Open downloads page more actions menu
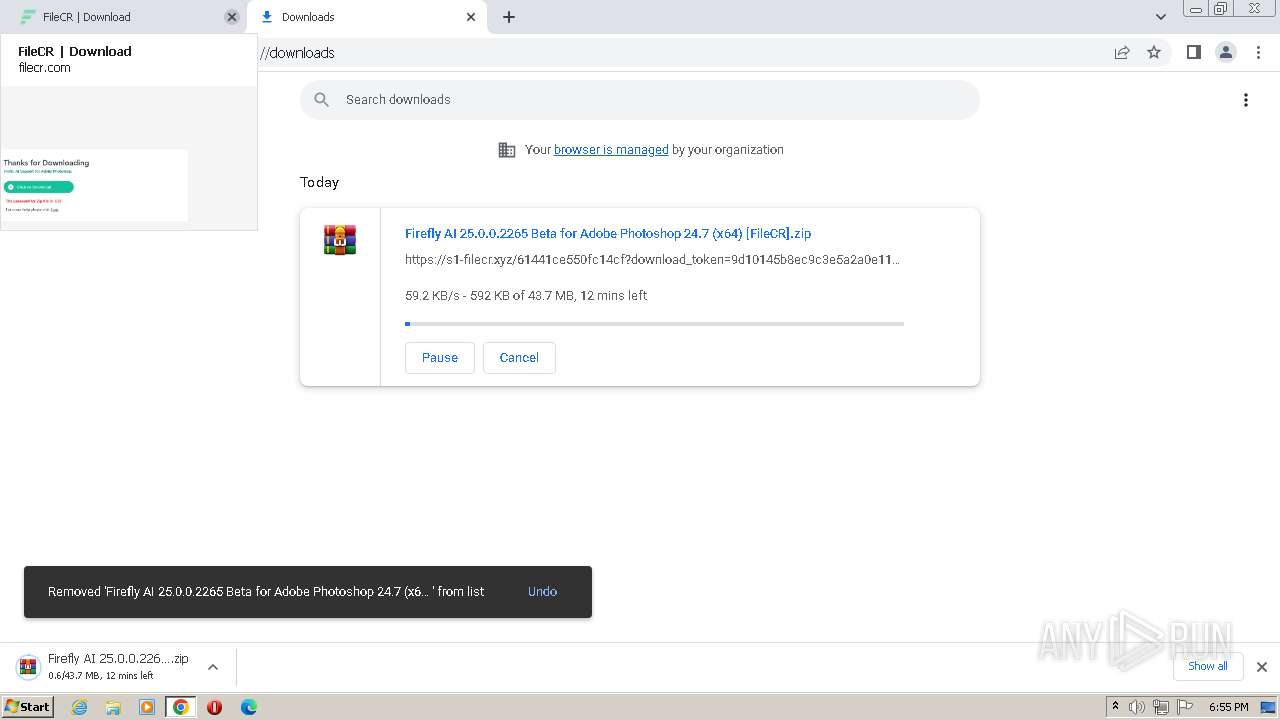The height and width of the screenshot is (720, 1280). point(1246,100)
